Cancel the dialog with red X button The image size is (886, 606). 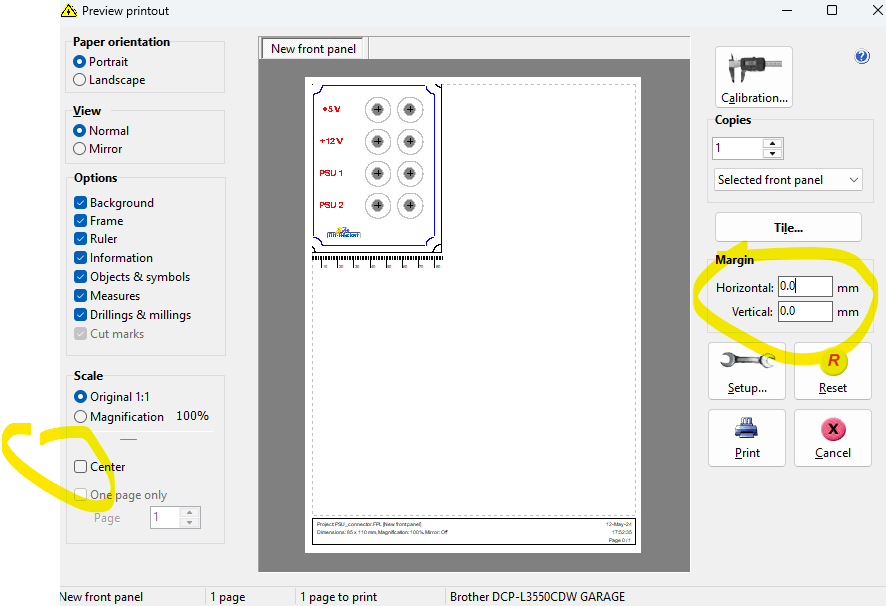832,438
